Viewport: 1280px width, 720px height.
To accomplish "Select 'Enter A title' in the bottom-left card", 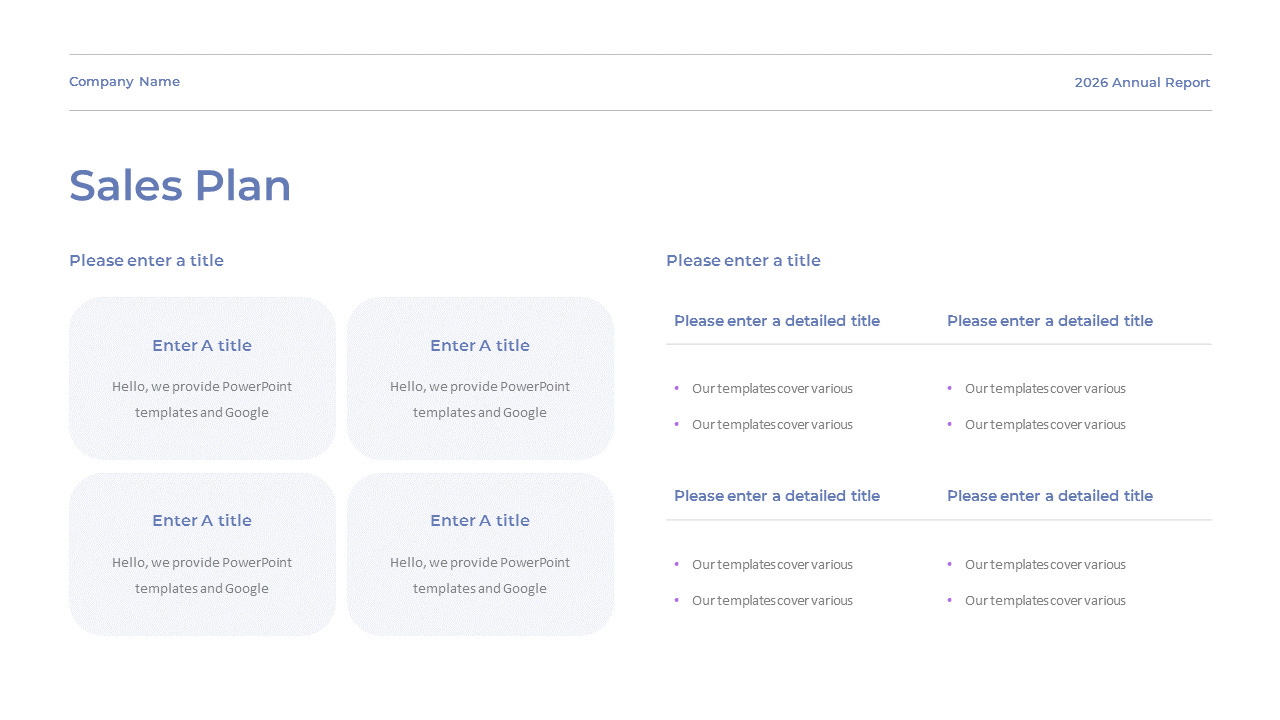I will click(x=202, y=521).
